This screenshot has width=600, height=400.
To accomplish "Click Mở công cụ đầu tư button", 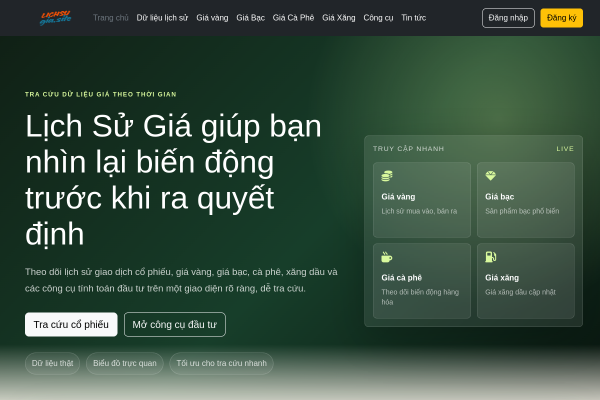I will pyautogui.click(x=175, y=325).
